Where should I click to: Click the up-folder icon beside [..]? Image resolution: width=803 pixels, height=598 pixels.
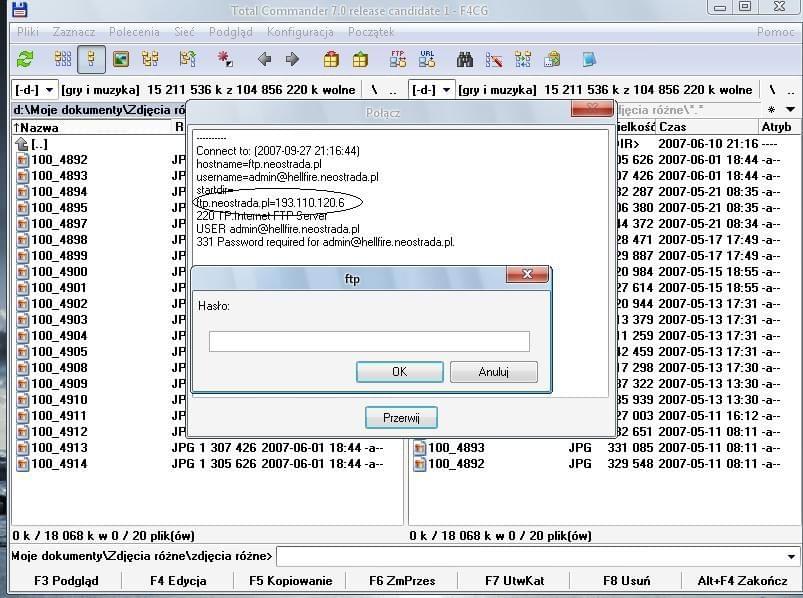[x=22, y=144]
